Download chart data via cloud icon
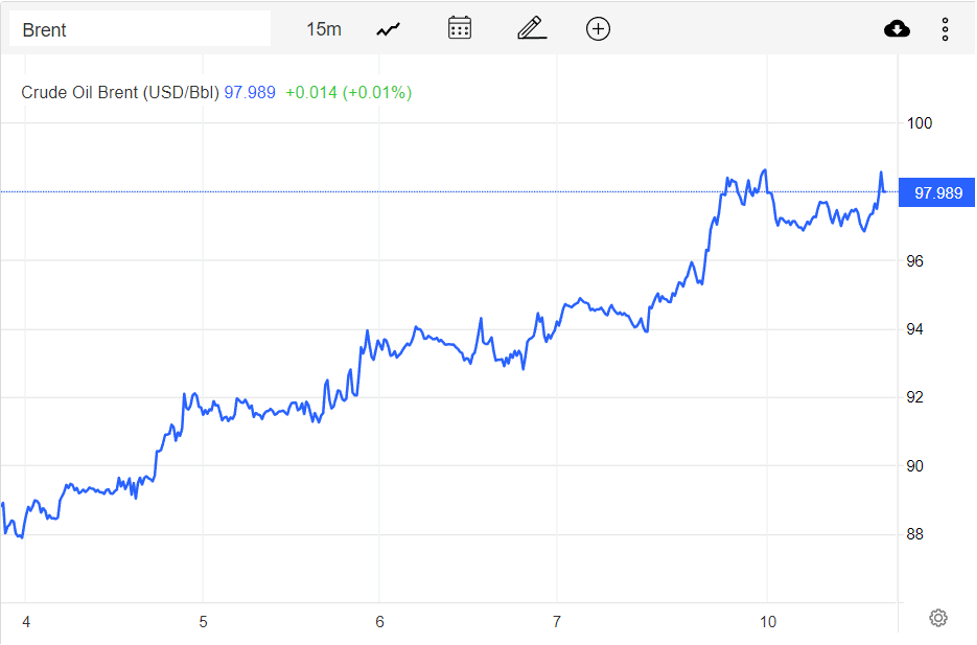This screenshot has height=645, width=977. coord(897,29)
